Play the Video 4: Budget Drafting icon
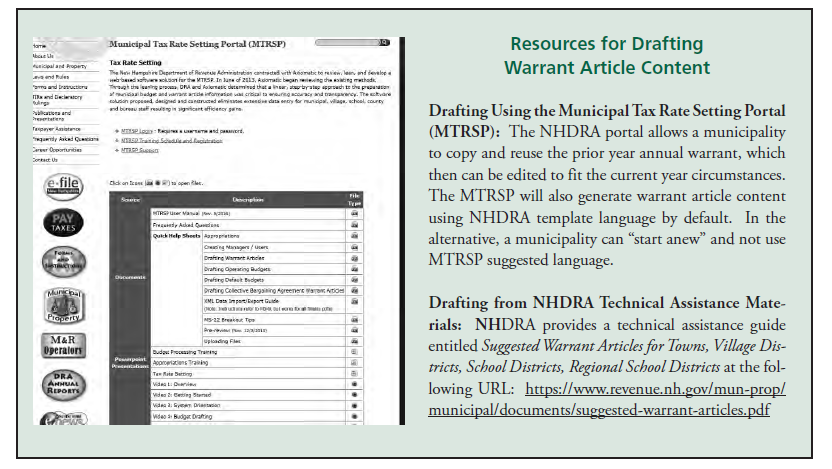This screenshot has height=469, width=832. pos(354,416)
